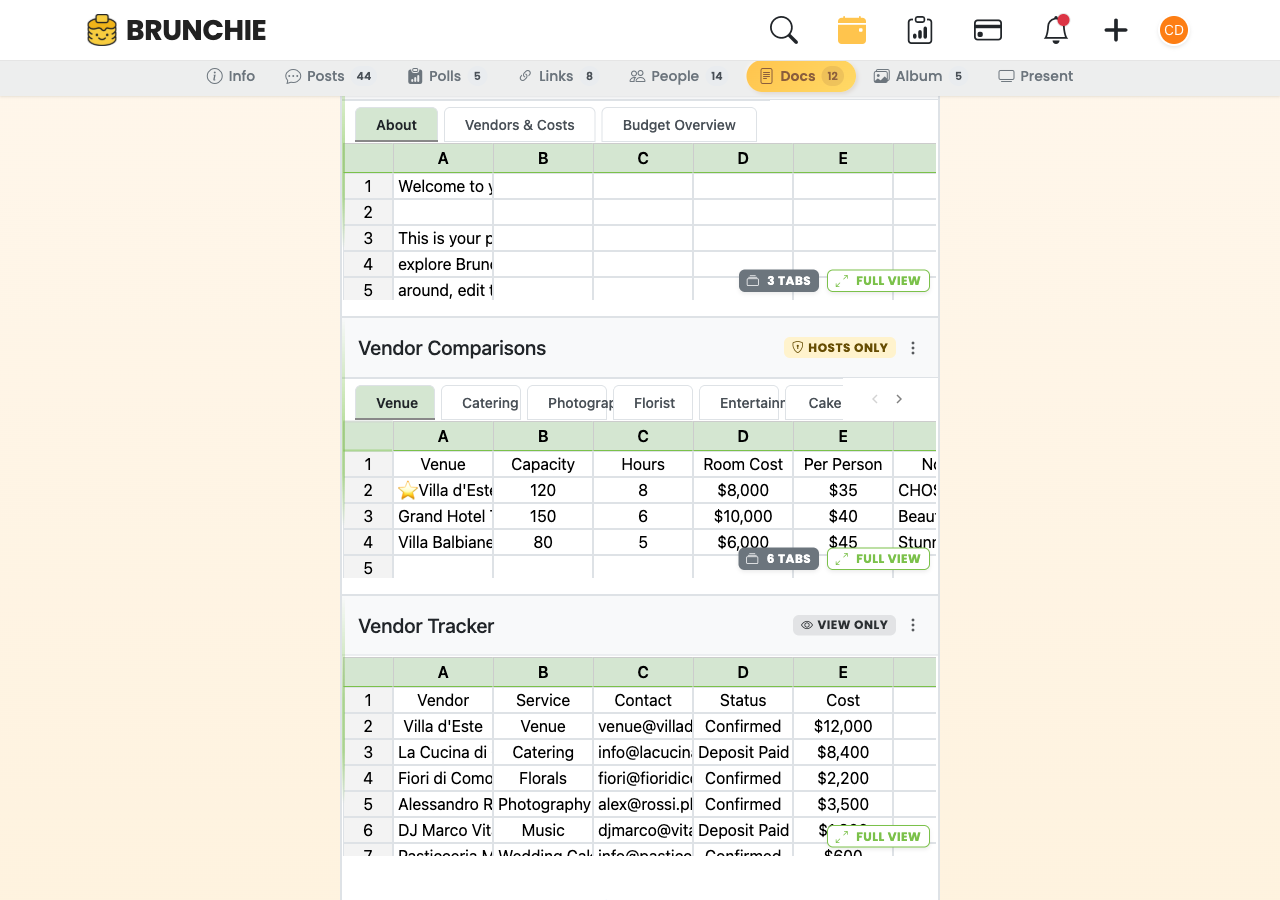Image resolution: width=1280 pixels, height=900 pixels.
Task: Select the $8,400 cost cell
Action: [843, 752]
